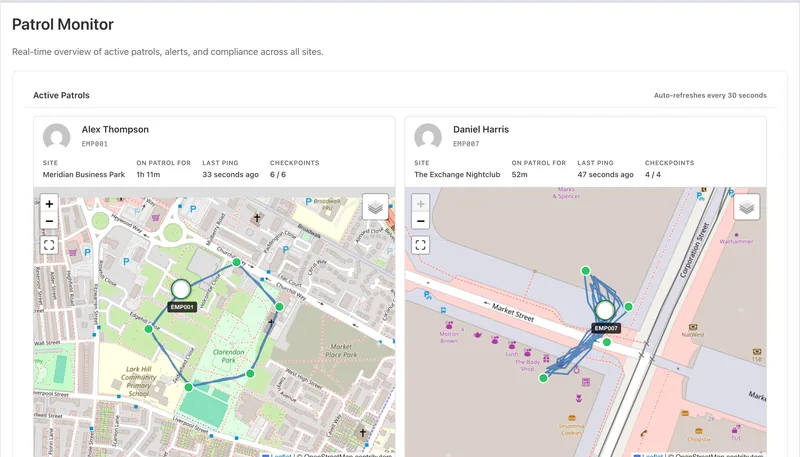Click The Exchange Nightclub site value
800x457 pixels.
457,174
